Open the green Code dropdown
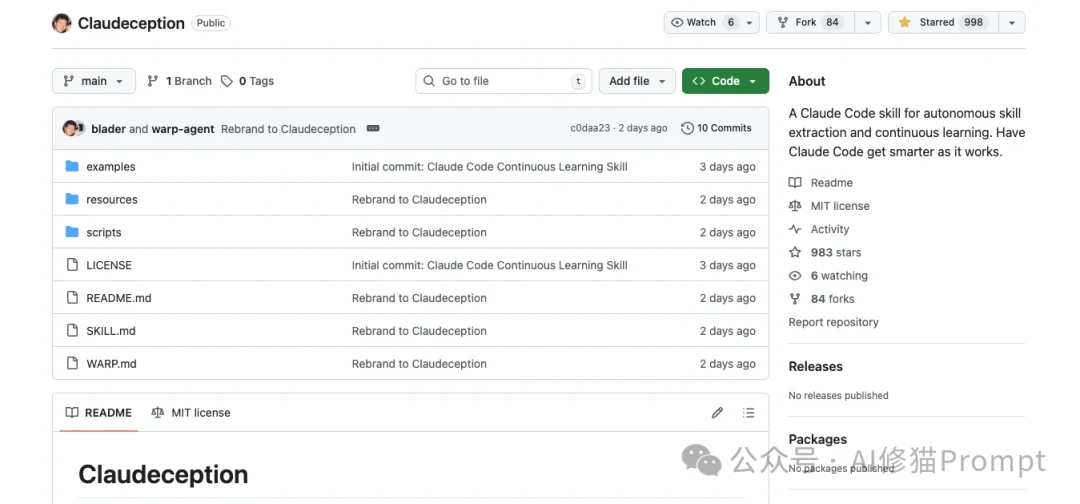The width and height of the screenshot is (1080, 504). click(725, 81)
